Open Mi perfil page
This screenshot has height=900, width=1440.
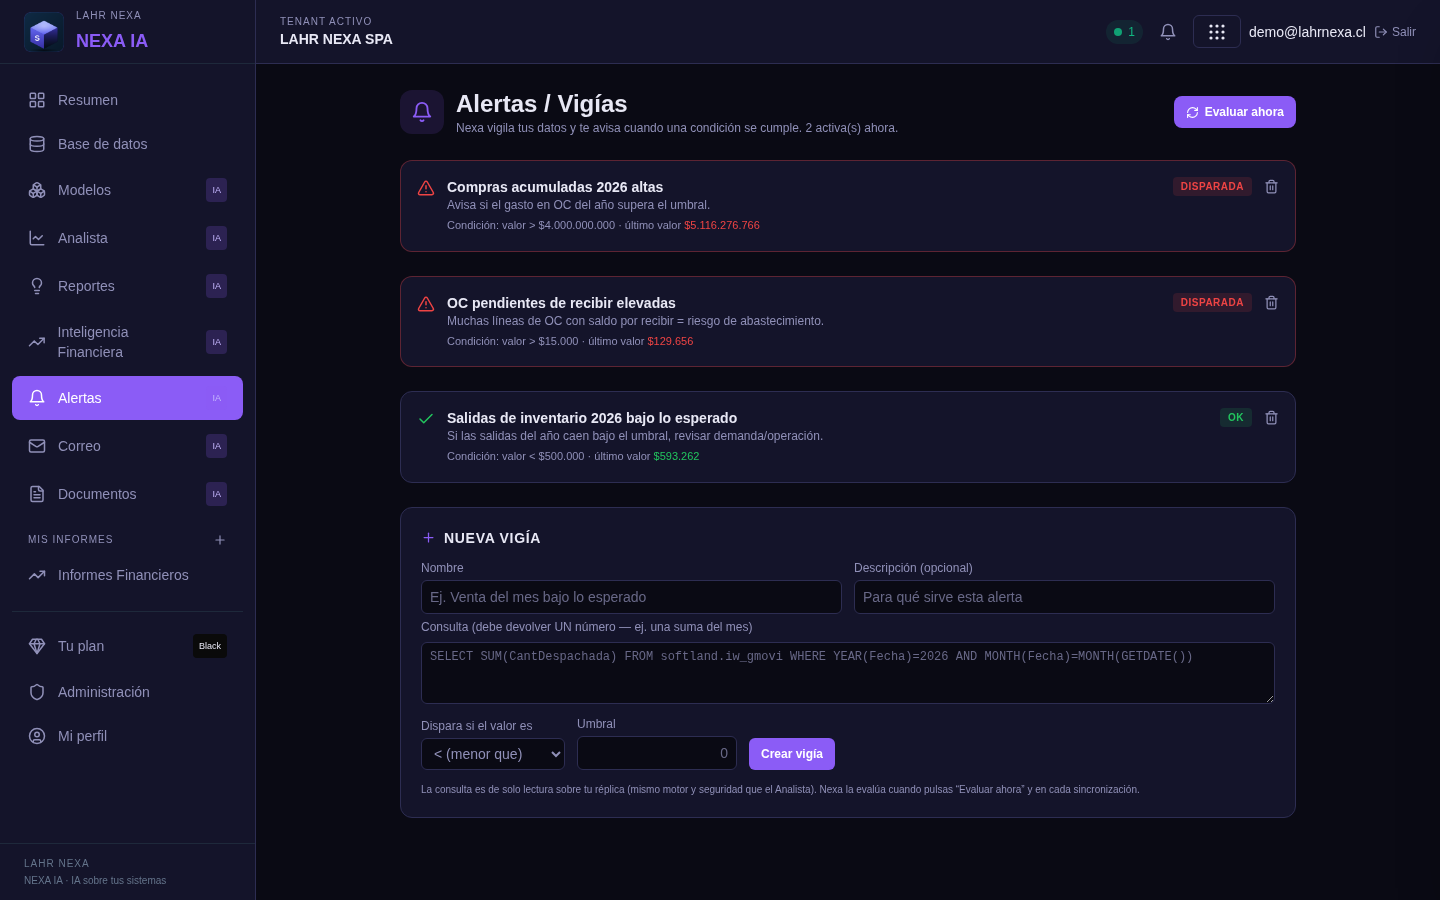[x=127, y=736]
